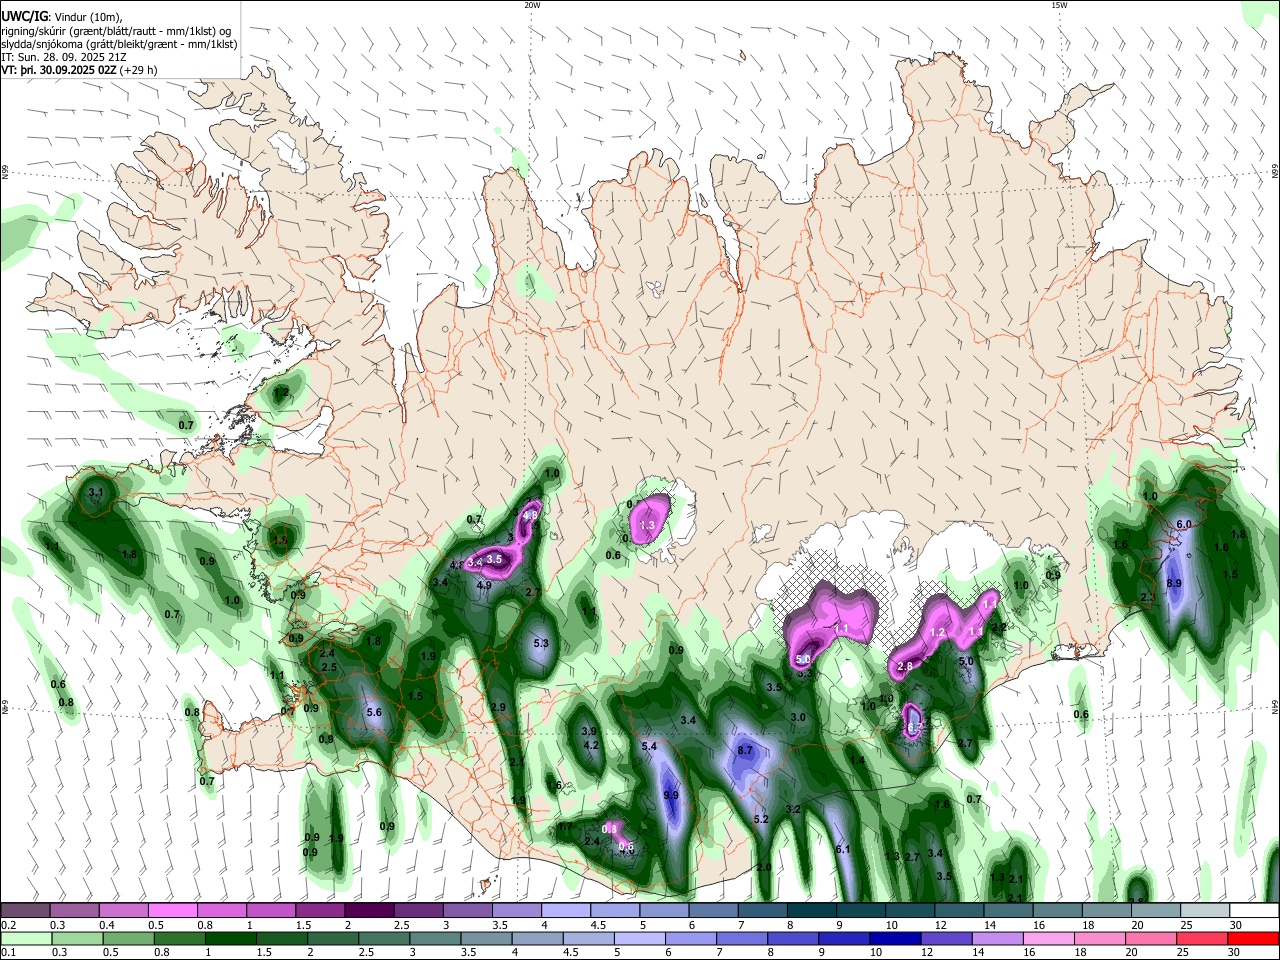Click the '2.5' value in the southwest

[x=328, y=667]
